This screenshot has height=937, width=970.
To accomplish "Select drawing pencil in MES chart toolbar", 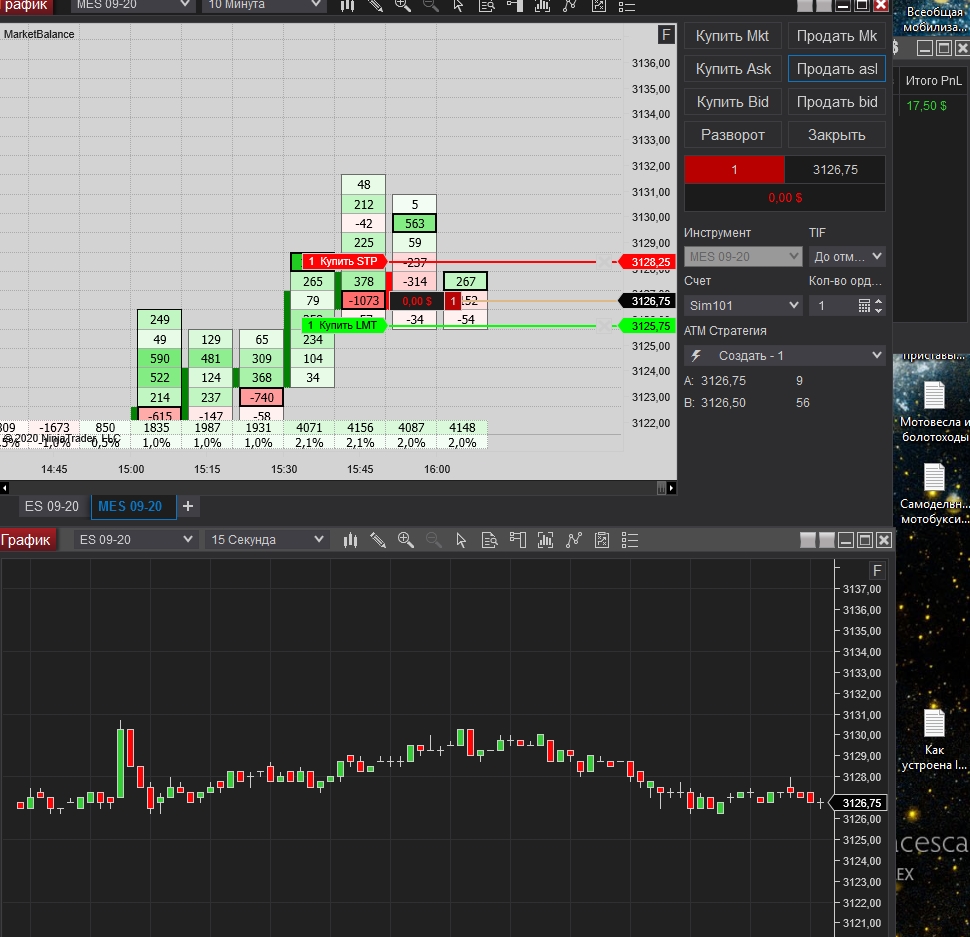I will click(x=376, y=6).
